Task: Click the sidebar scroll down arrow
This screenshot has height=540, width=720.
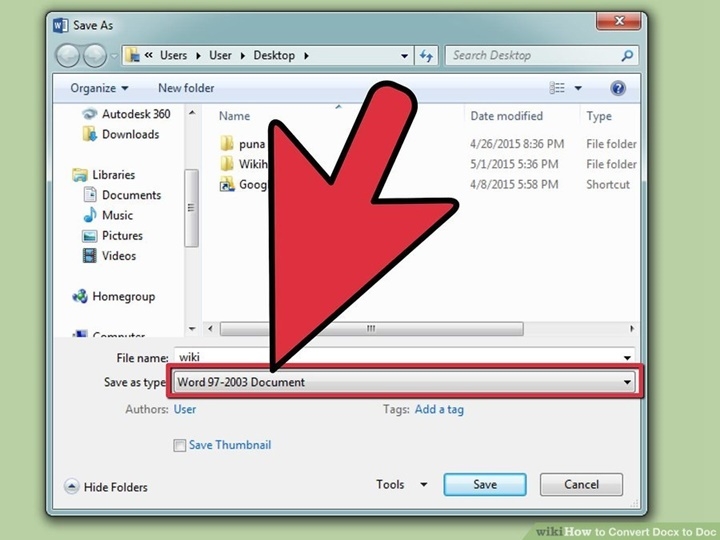Action: point(192,329)
